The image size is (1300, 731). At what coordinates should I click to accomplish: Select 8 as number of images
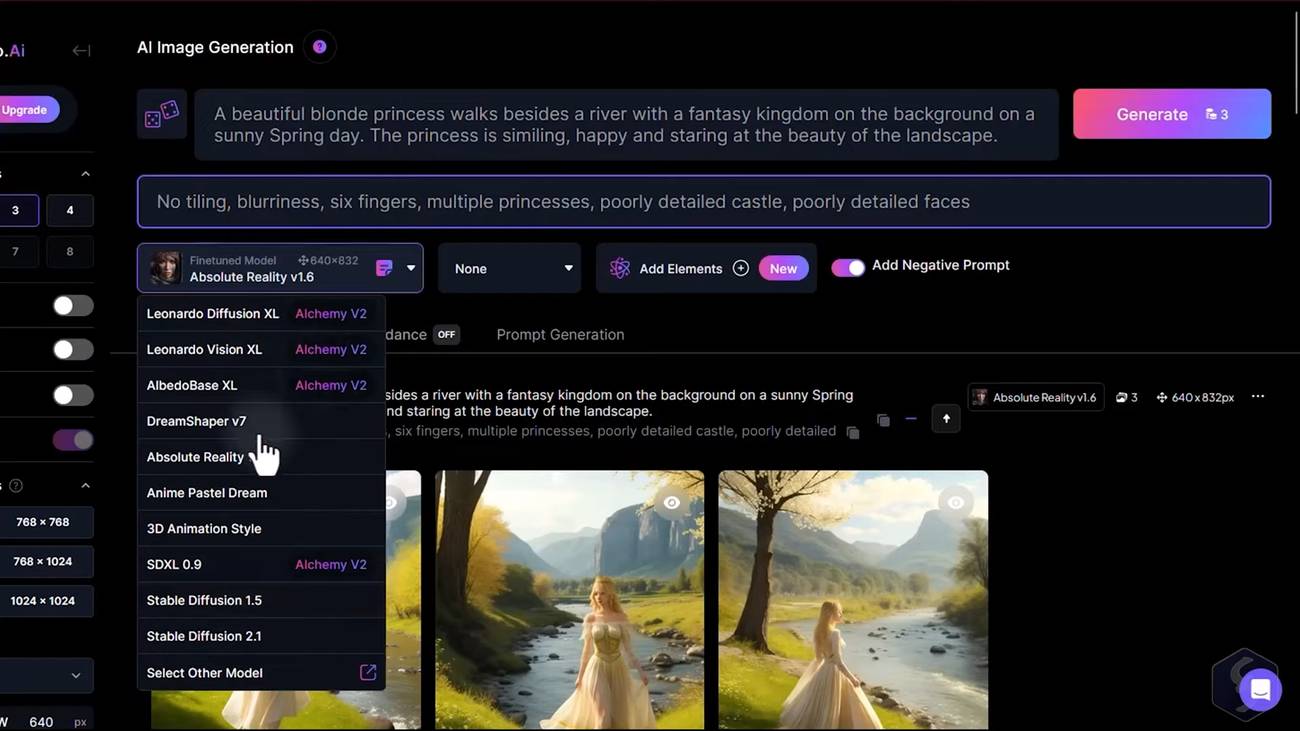click(x=69, y=251)
